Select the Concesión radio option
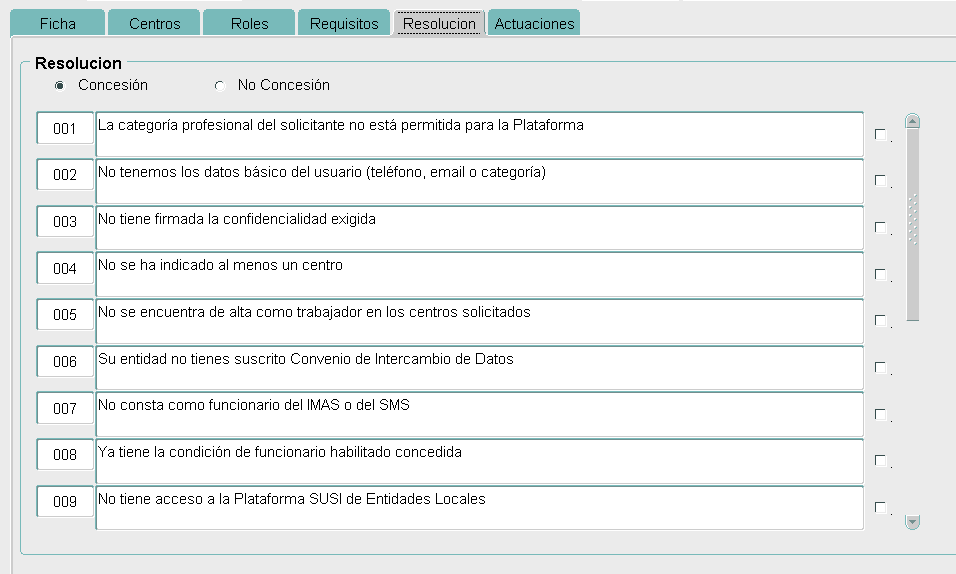The image size is (956, 574). 62,86
